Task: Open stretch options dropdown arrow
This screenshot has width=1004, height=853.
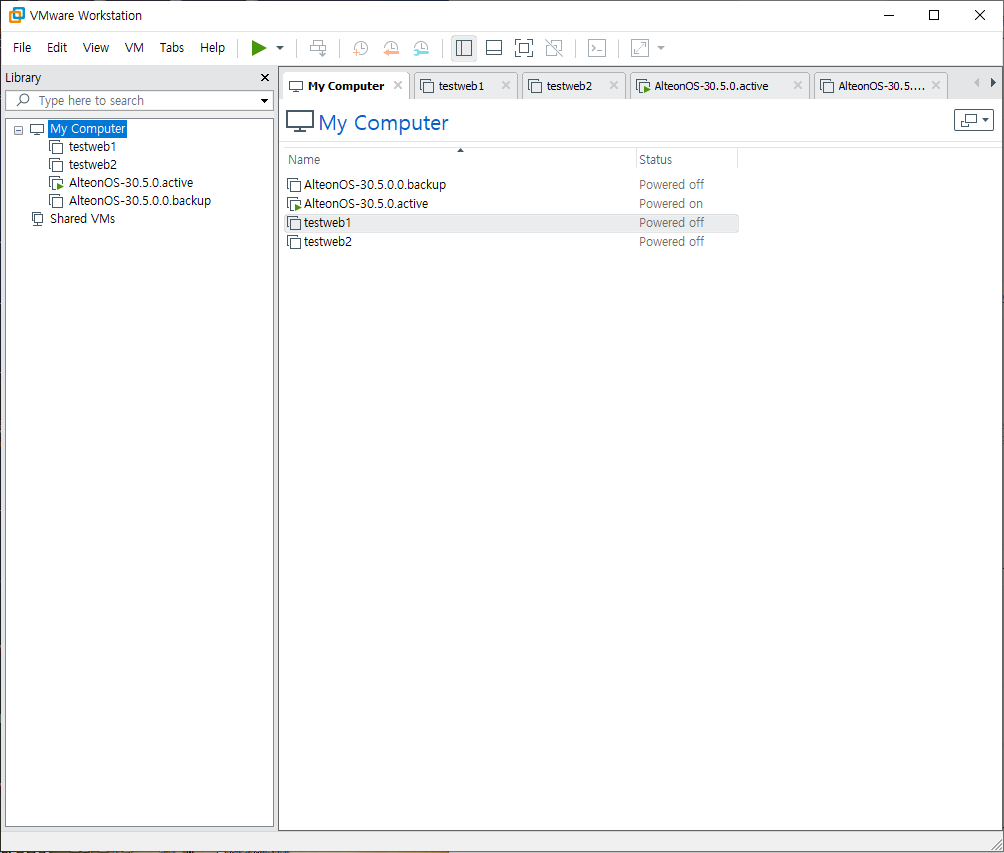Action: pos(661,48)
